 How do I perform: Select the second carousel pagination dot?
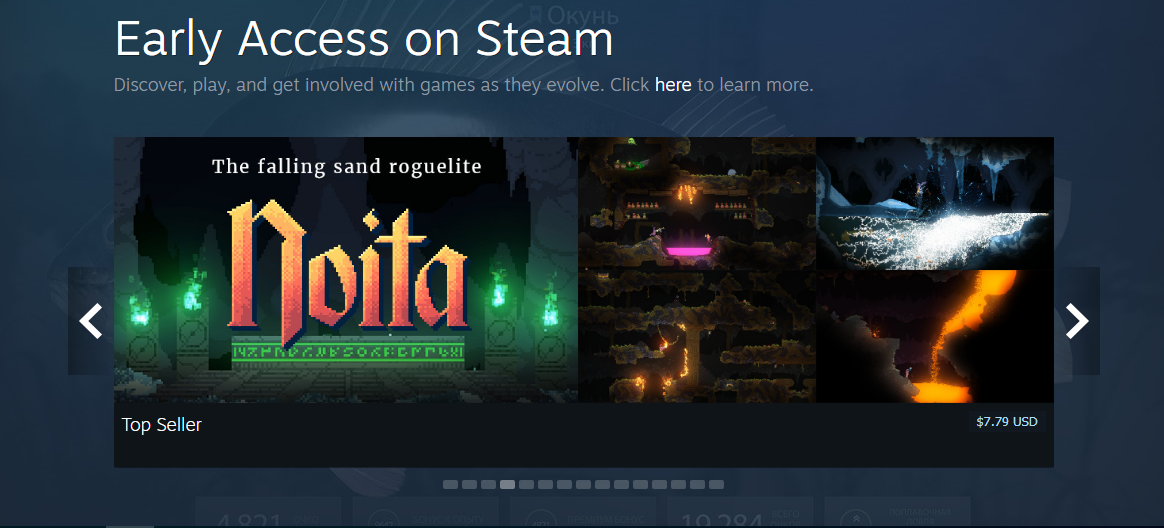[469, 484]
